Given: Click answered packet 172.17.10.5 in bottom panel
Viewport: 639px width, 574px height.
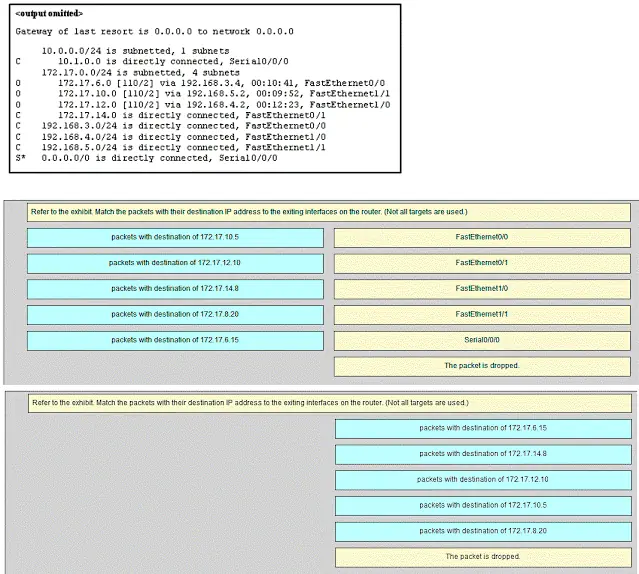Looking at the screenshot, I should coord(483,506).
